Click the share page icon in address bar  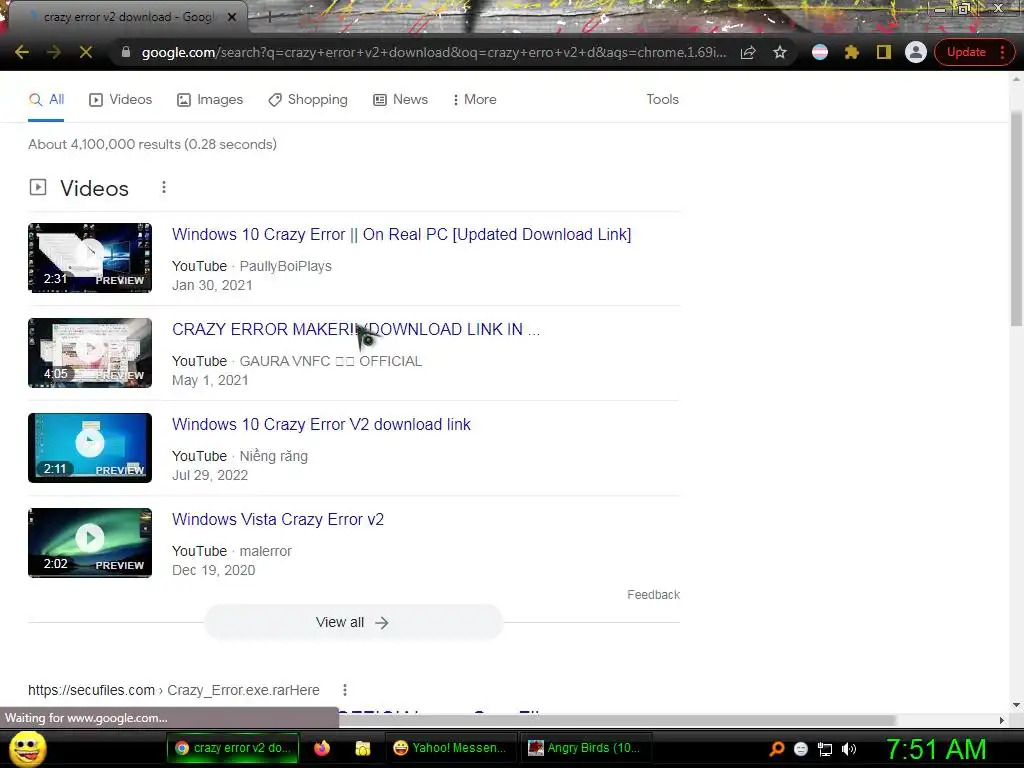[x=748, y=52]
